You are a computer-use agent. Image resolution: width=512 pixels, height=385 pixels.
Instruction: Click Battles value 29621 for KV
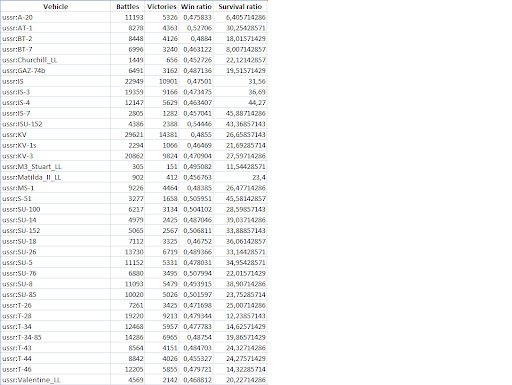click(x=134, y=135)
